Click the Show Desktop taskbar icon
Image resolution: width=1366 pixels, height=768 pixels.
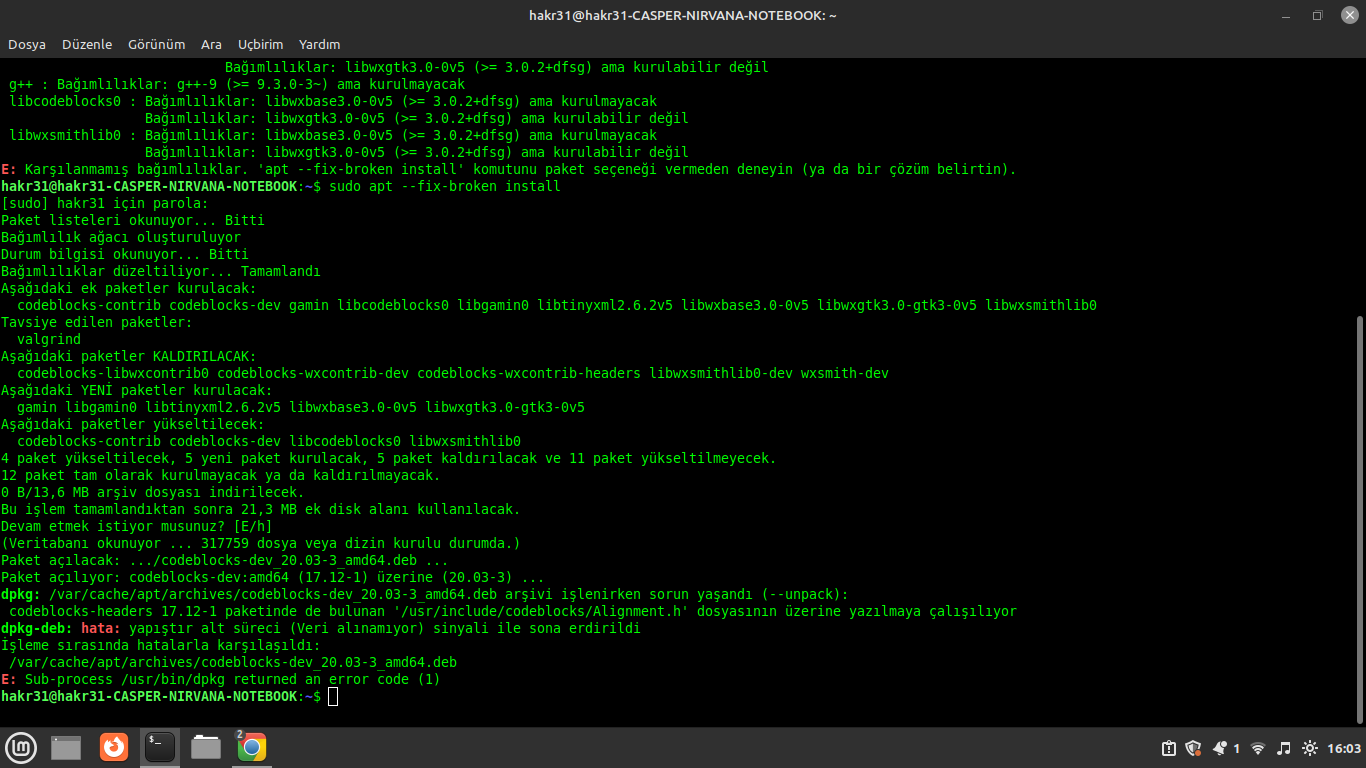pyautogui.click(x=66, y=747)
